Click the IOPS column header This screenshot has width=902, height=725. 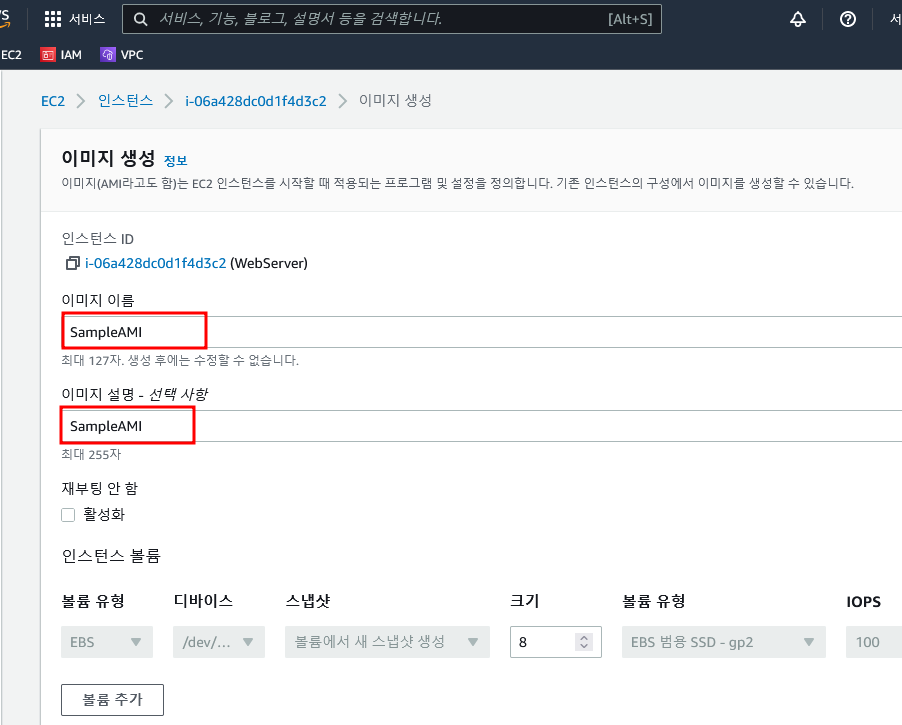[863, 602]
